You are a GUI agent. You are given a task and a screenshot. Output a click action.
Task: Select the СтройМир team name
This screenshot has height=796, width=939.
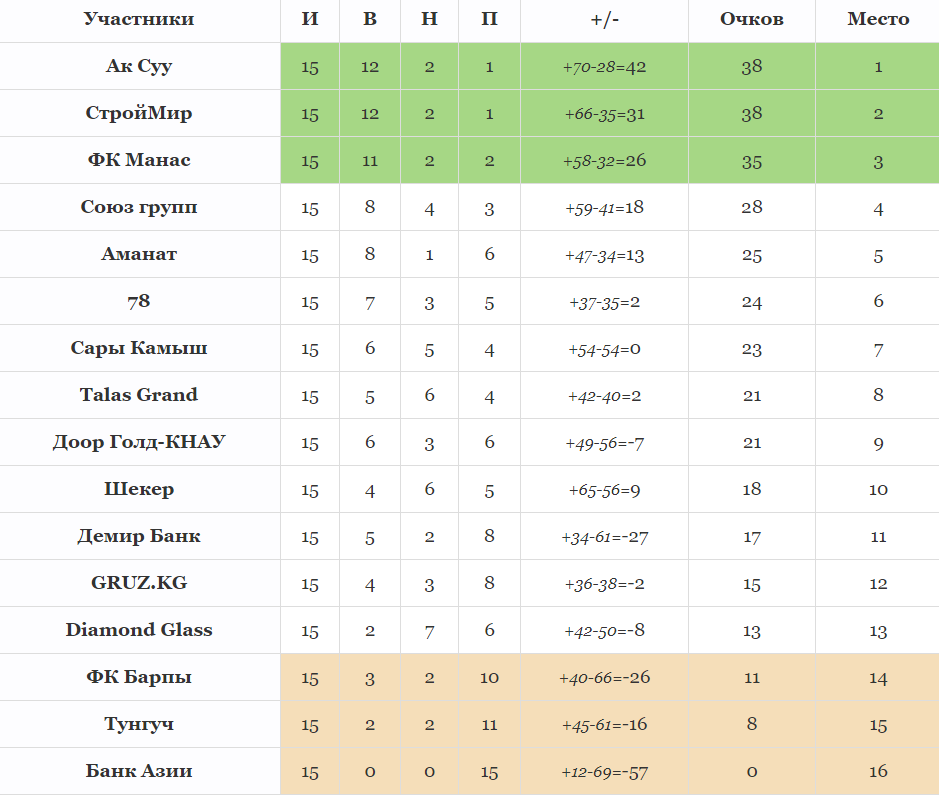pyautogui.click(x=139, y=113)
